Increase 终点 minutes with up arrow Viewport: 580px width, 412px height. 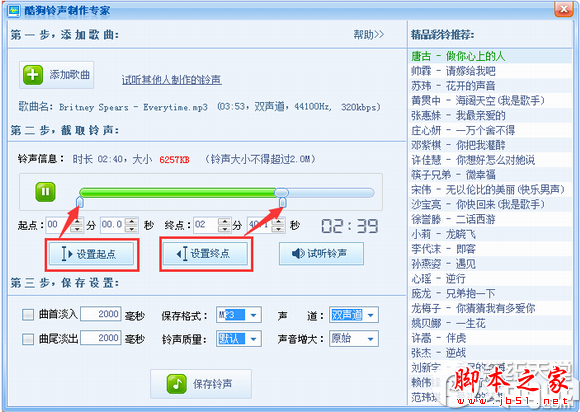click(225, 221)
